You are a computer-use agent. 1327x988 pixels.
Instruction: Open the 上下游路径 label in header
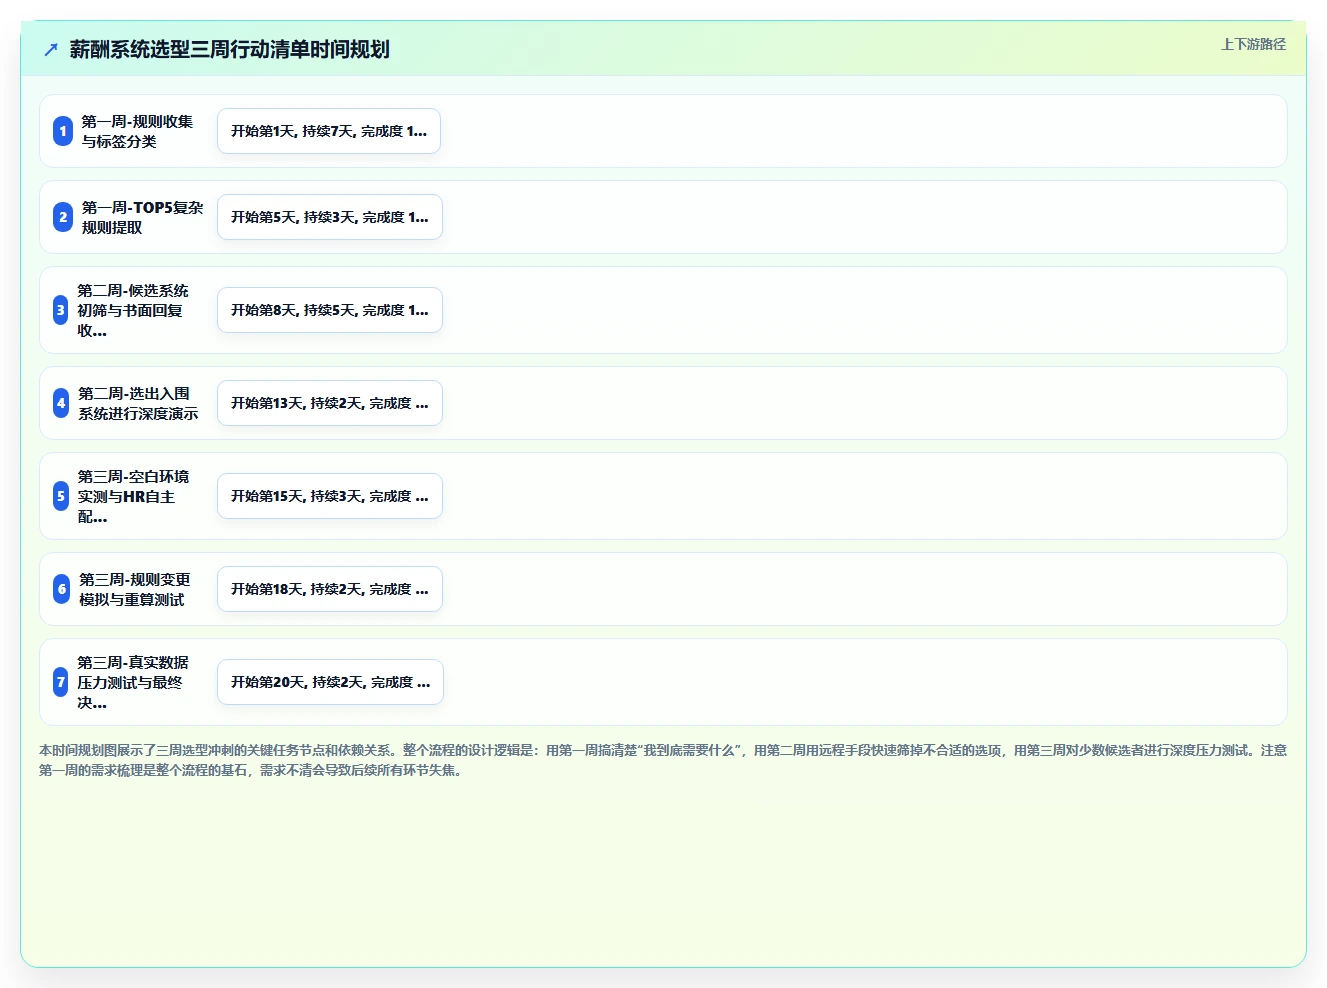click(1253, 44)
